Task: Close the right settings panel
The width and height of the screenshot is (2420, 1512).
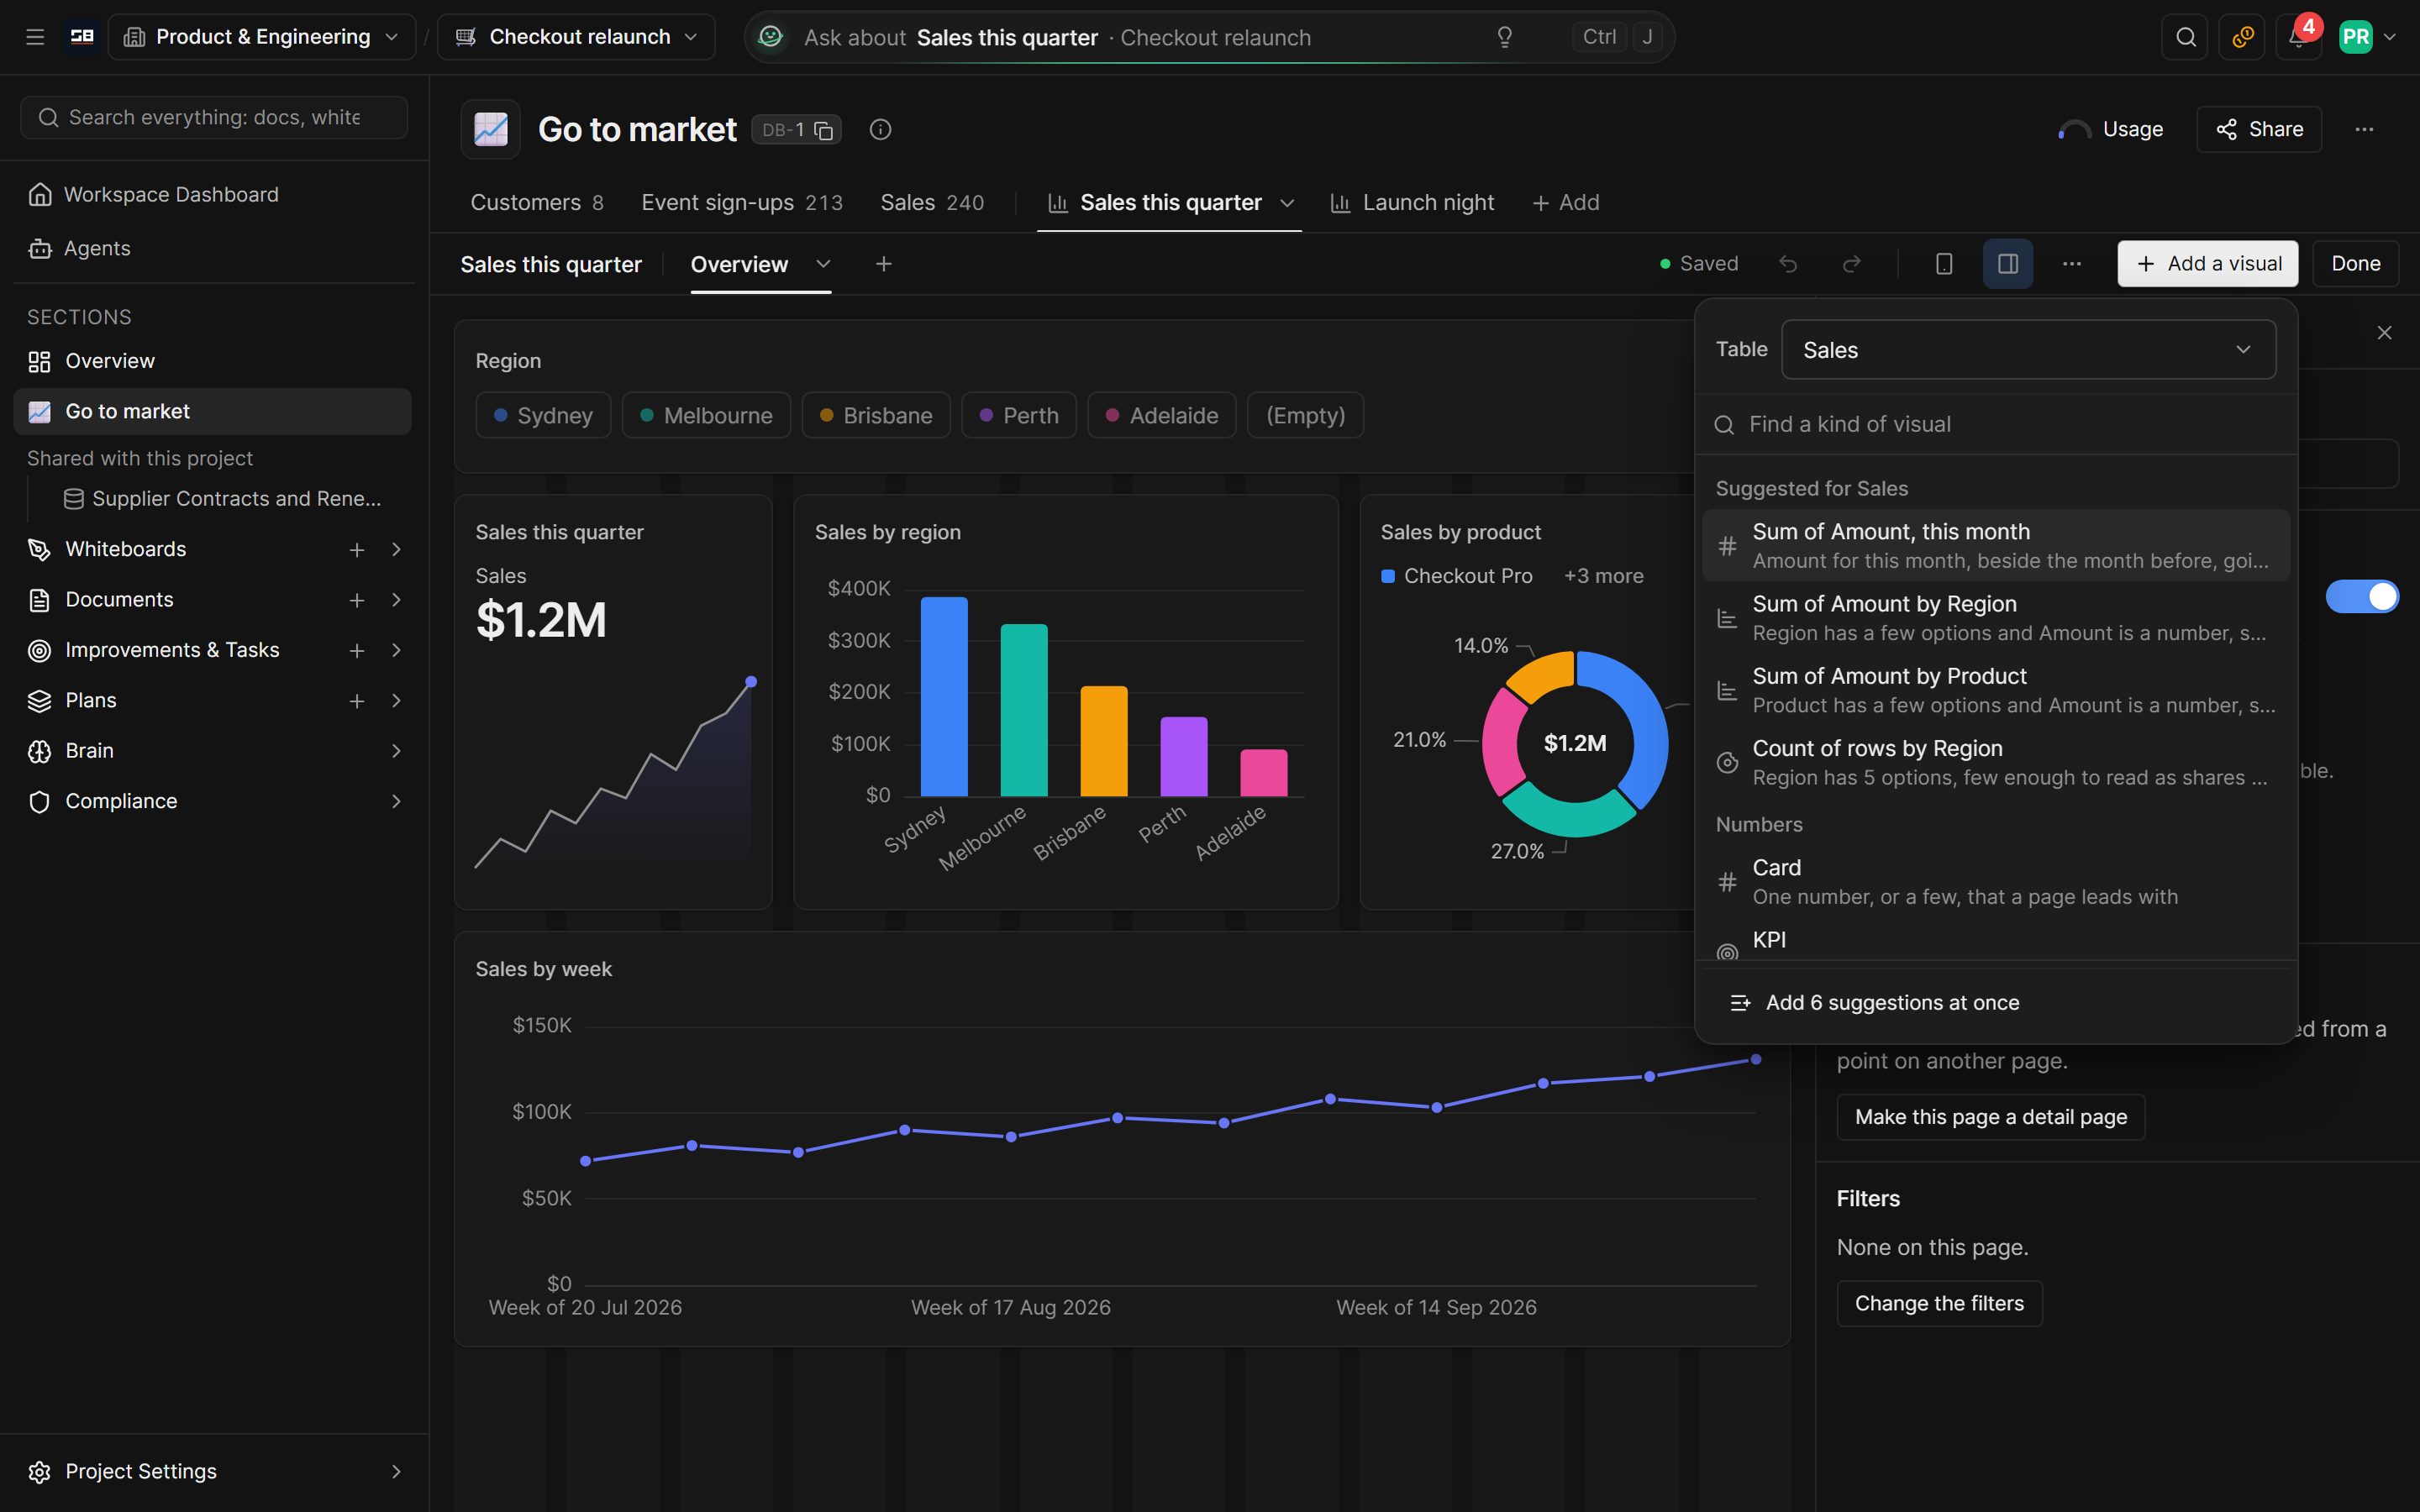Action: click(2385, 333)
